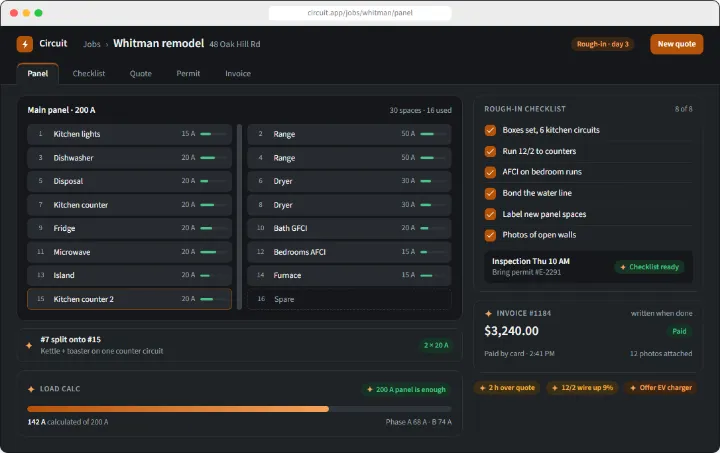This screenshot has width=720, height=453.
Task: Click the Paid by card · 2:41 PM text
Action: tap(519, 354)
